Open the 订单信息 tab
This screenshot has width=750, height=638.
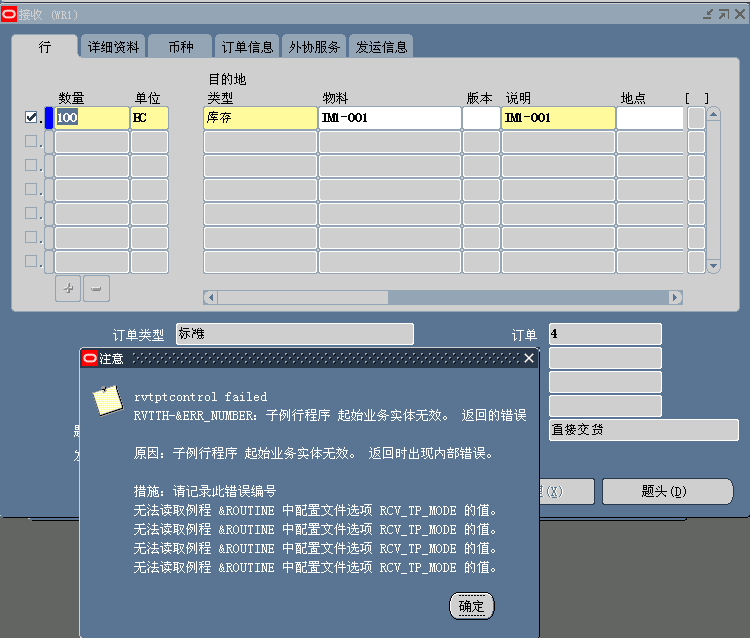[247, 47]
